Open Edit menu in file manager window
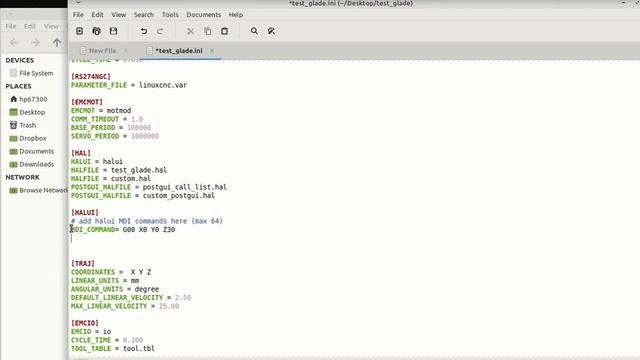The image size is (640, 360). point(29,26)
